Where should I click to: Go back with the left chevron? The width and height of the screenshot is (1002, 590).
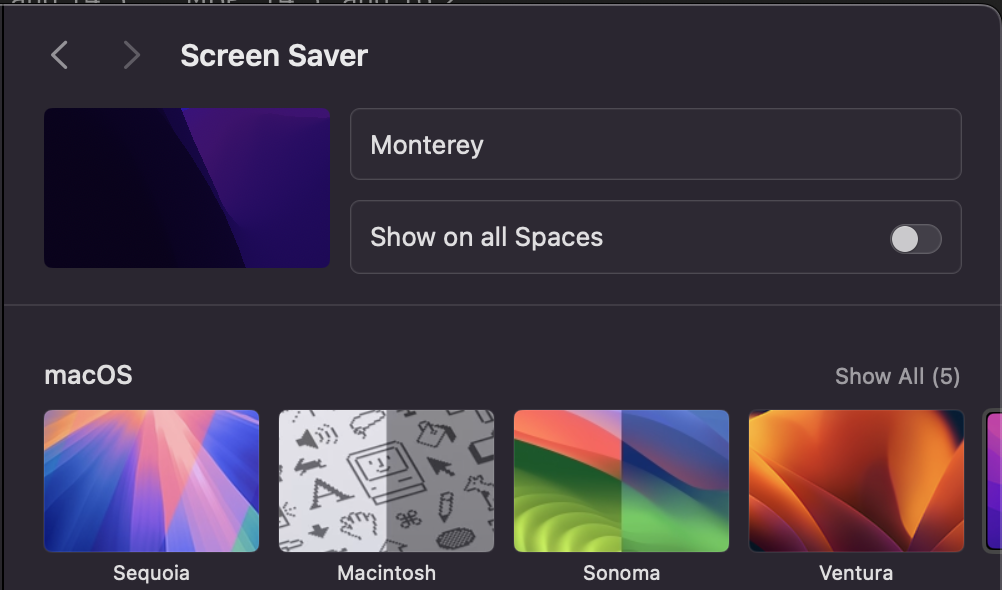[60, 56]
